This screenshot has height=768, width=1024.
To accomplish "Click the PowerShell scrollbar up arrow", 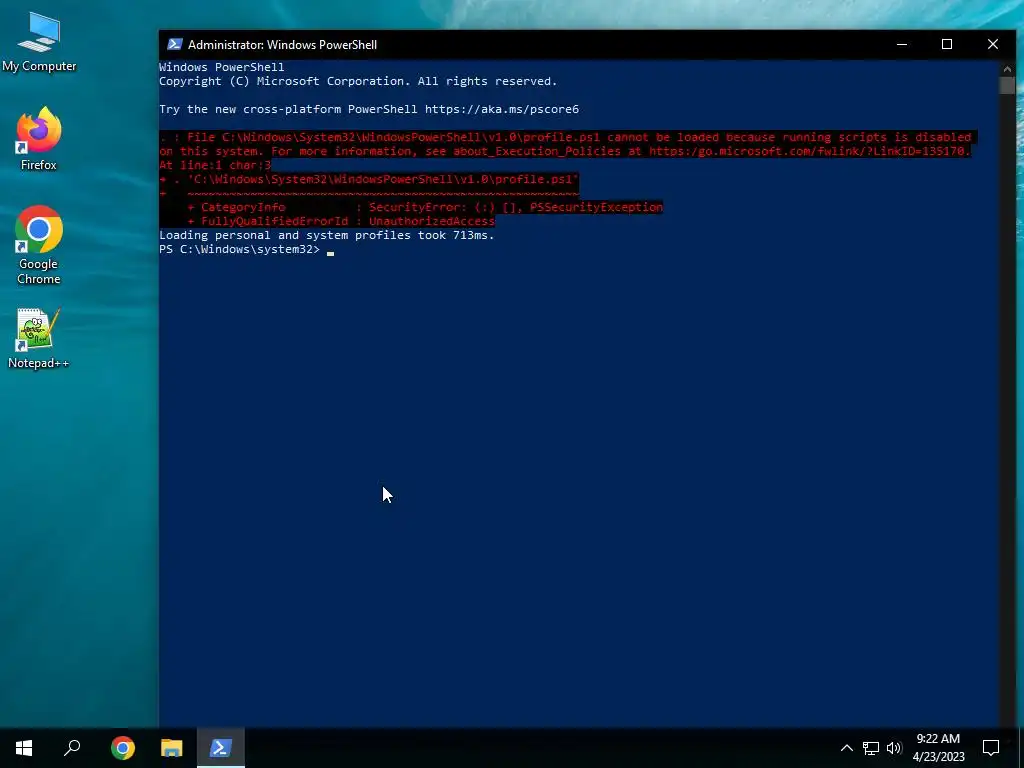I will point(1006,68).
